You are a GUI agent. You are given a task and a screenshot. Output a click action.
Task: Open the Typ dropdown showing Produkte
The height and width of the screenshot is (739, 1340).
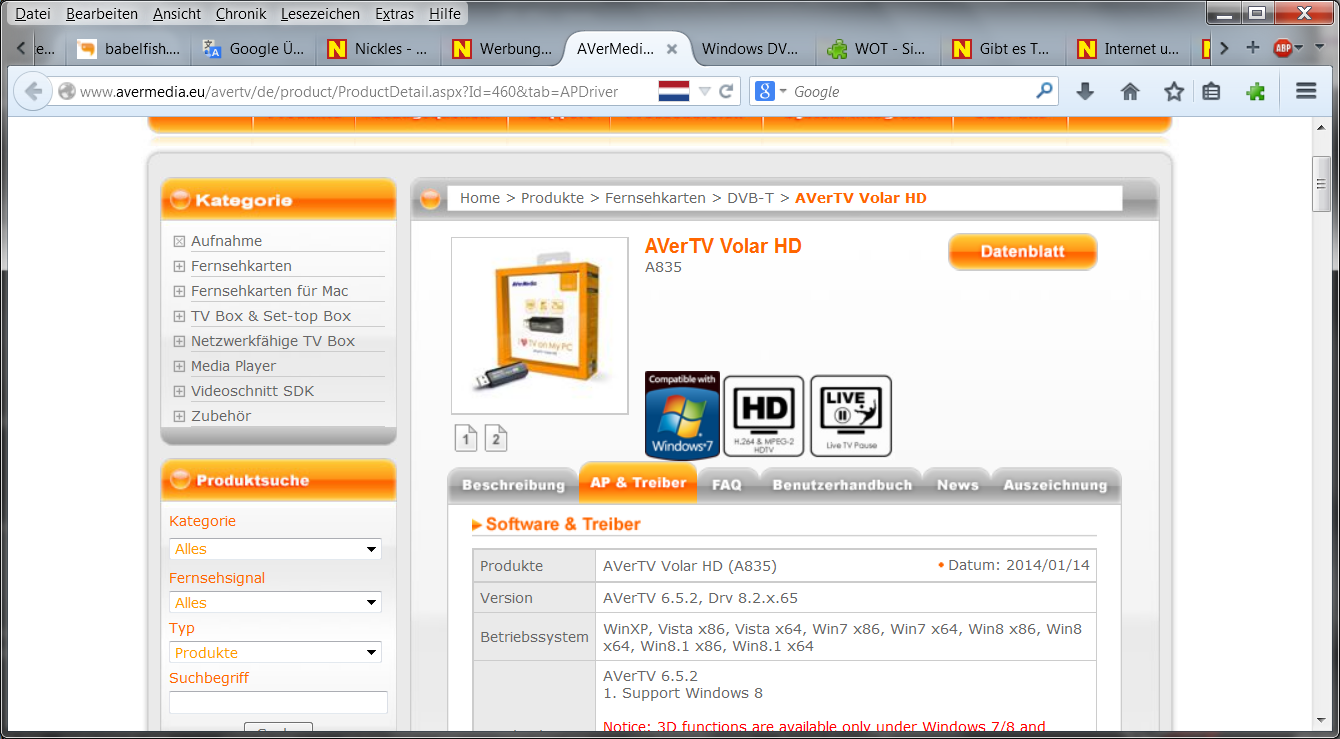275,653
